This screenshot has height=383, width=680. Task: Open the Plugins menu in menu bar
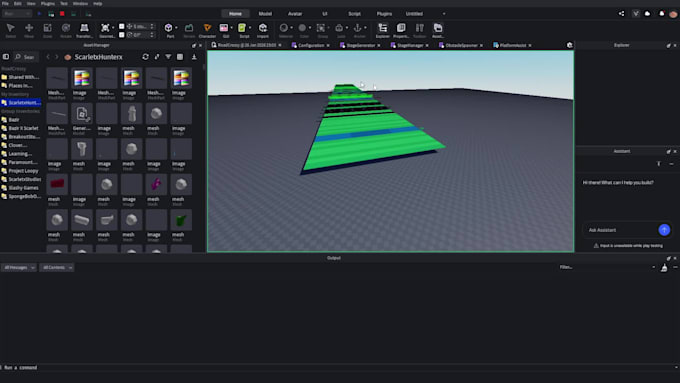[x=48, y=3]
